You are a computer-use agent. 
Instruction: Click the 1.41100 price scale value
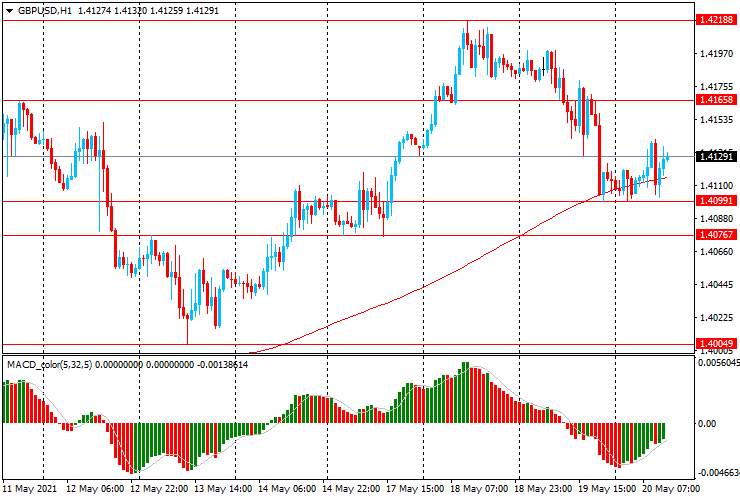717,186
